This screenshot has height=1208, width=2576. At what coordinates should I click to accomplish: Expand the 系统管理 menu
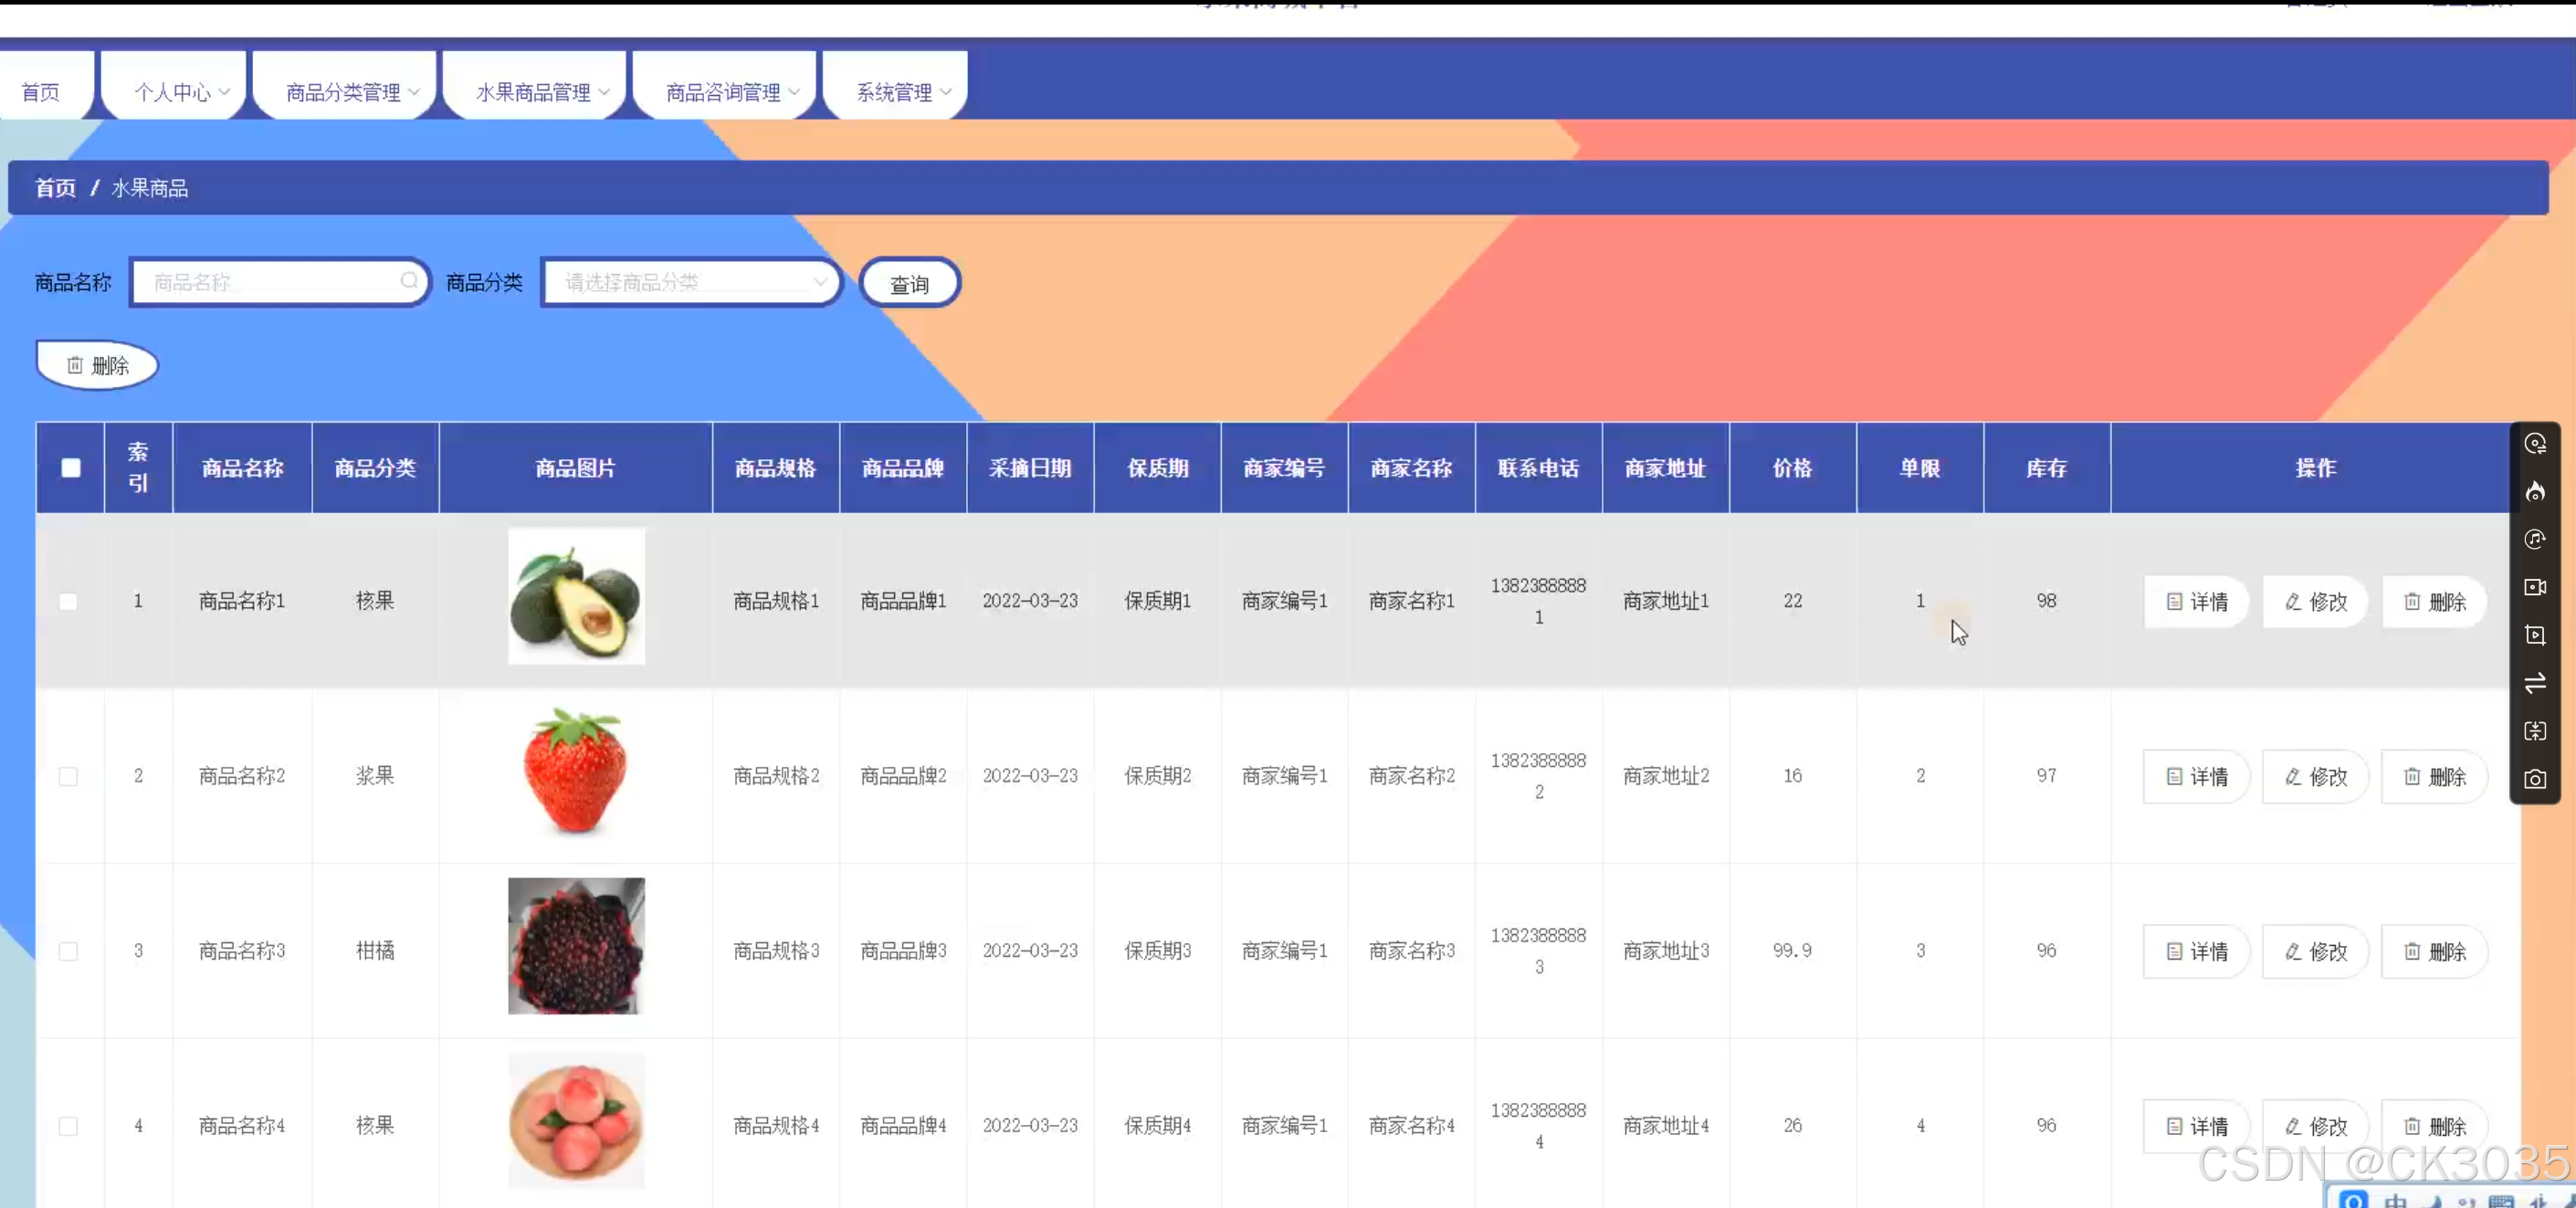902,92
